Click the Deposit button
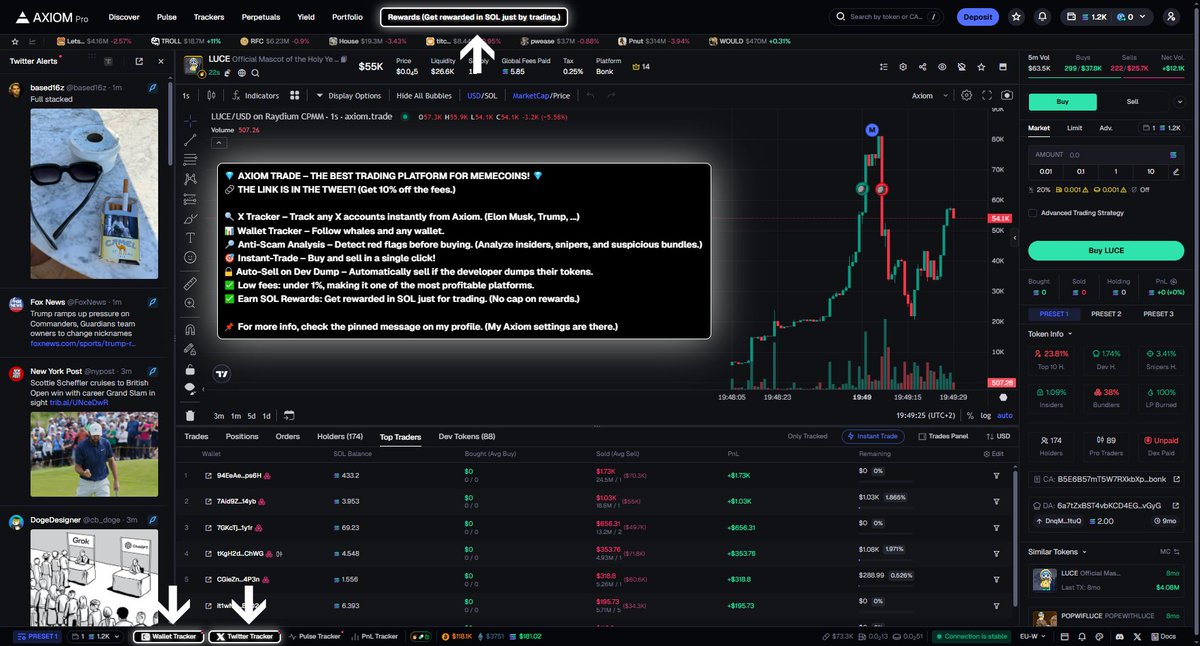Image resolution: width=1200 pixels, height=646 pixels. pos(978,17)
